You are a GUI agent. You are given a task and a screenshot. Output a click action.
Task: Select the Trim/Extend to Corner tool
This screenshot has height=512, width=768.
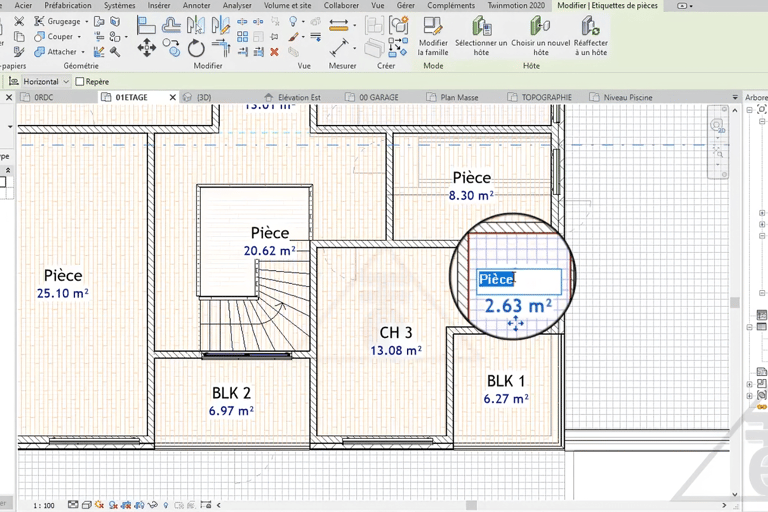point(221,48)
